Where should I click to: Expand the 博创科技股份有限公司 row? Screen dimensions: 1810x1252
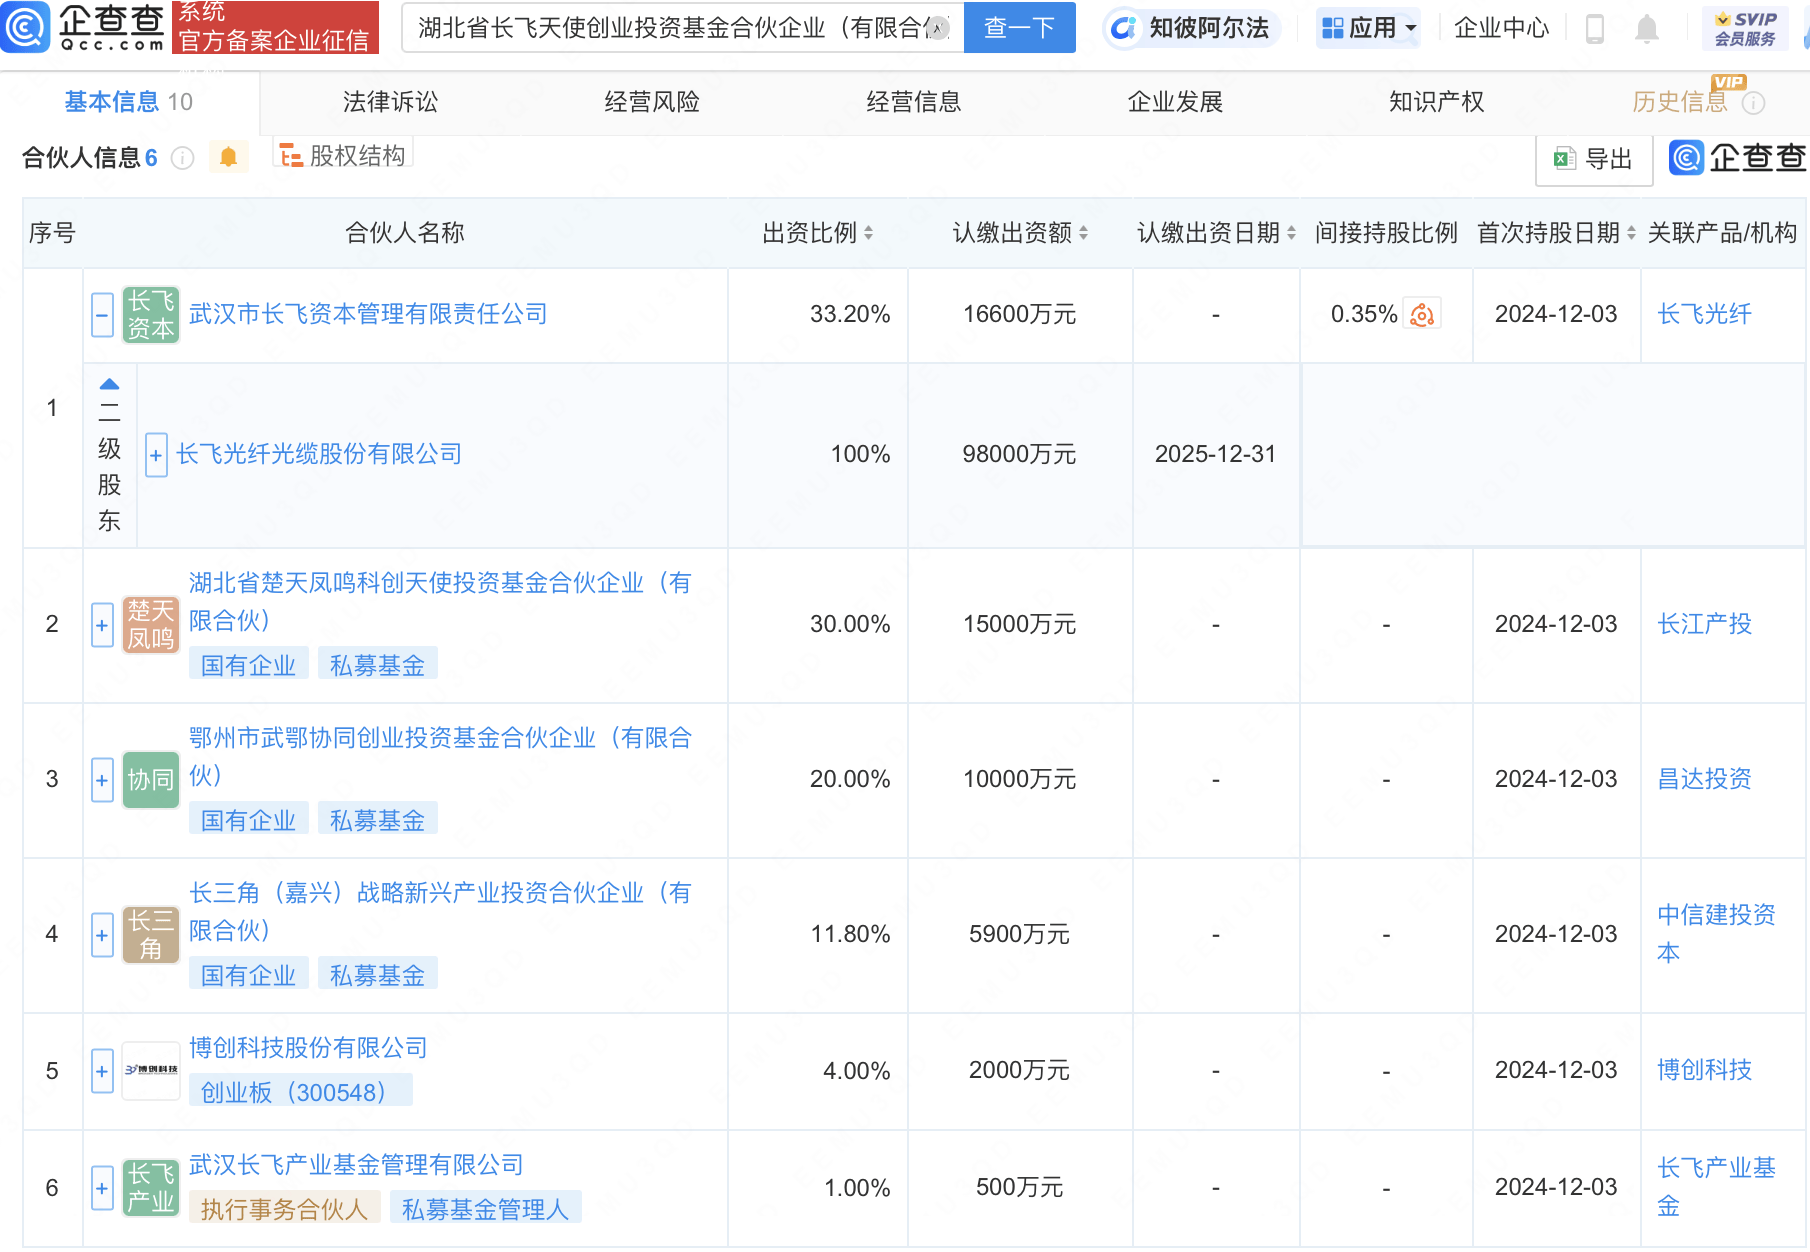102,1071
